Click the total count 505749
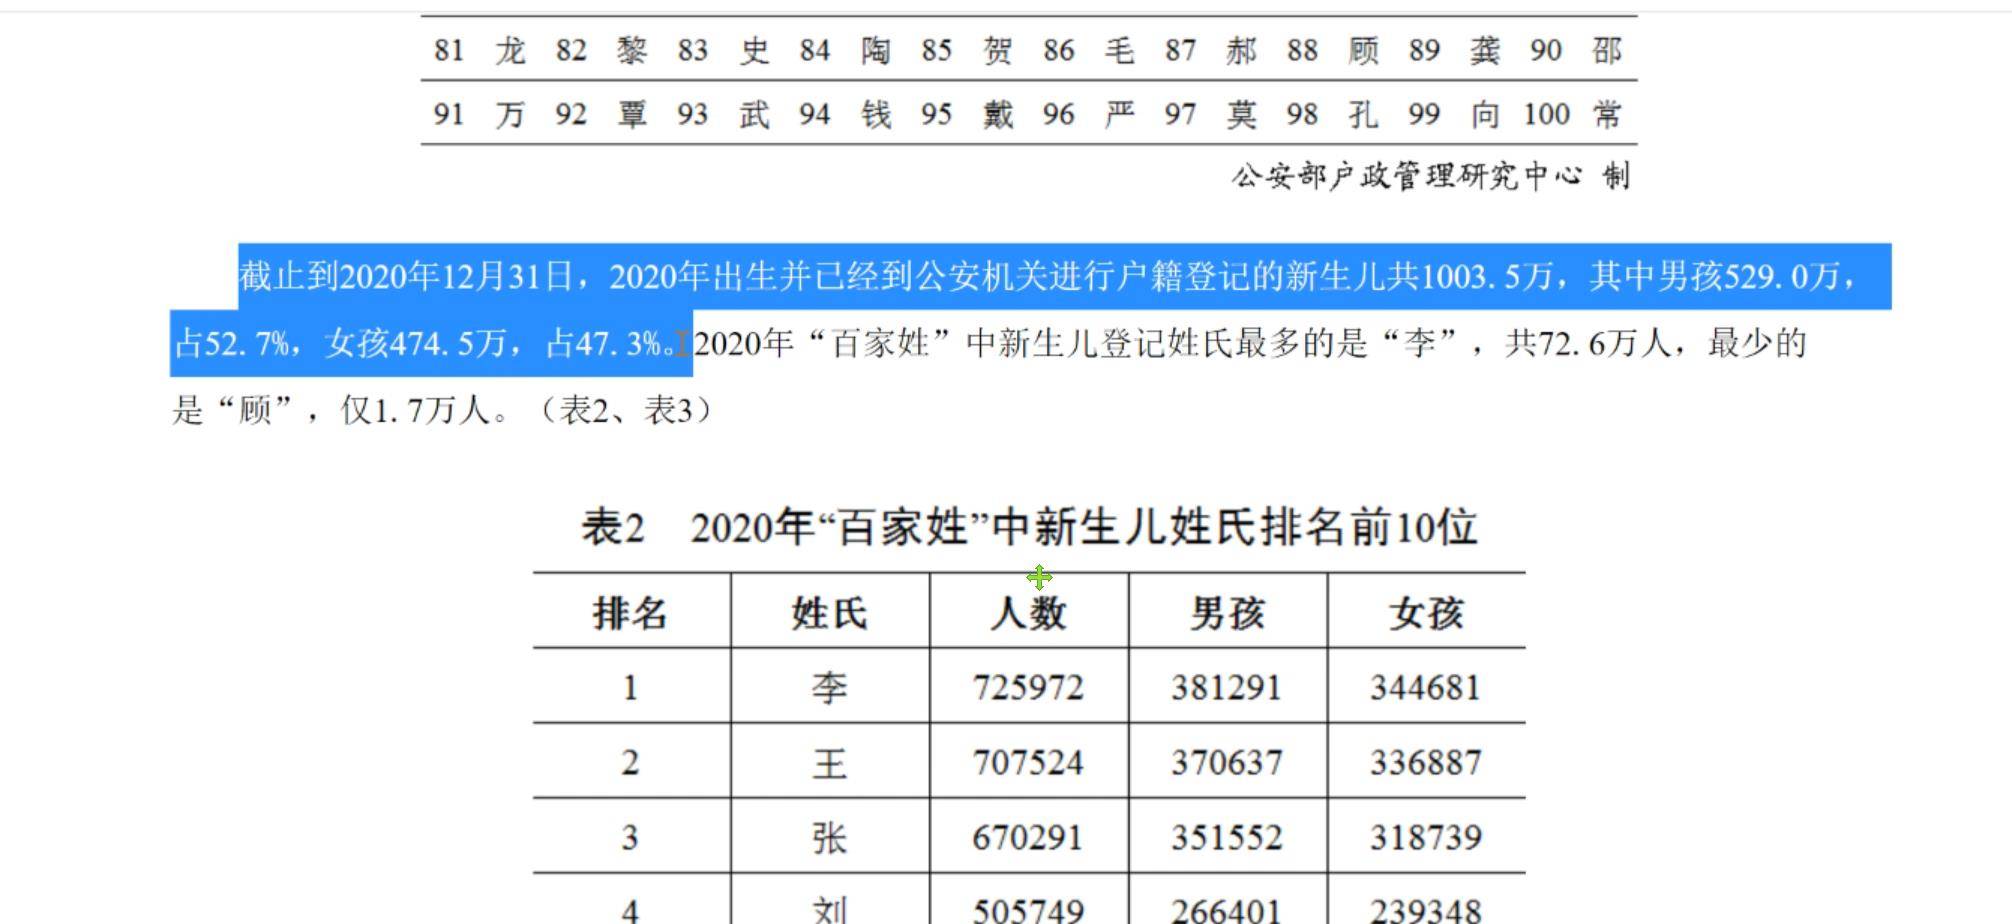Image resolution: width=2012 pixels, height=924 pixels. 1028,910
